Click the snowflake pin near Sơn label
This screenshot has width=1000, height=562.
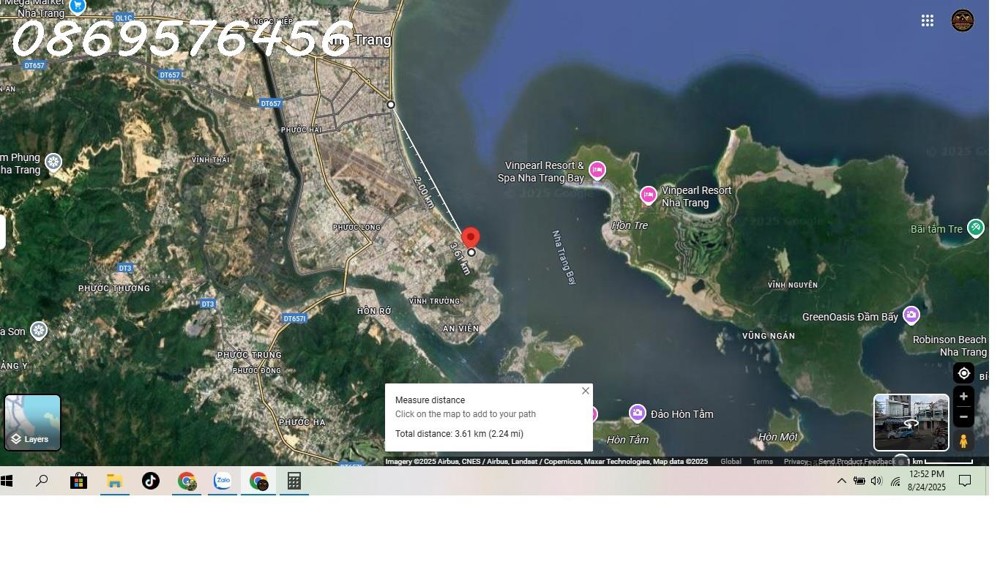[x=39, y=330]
